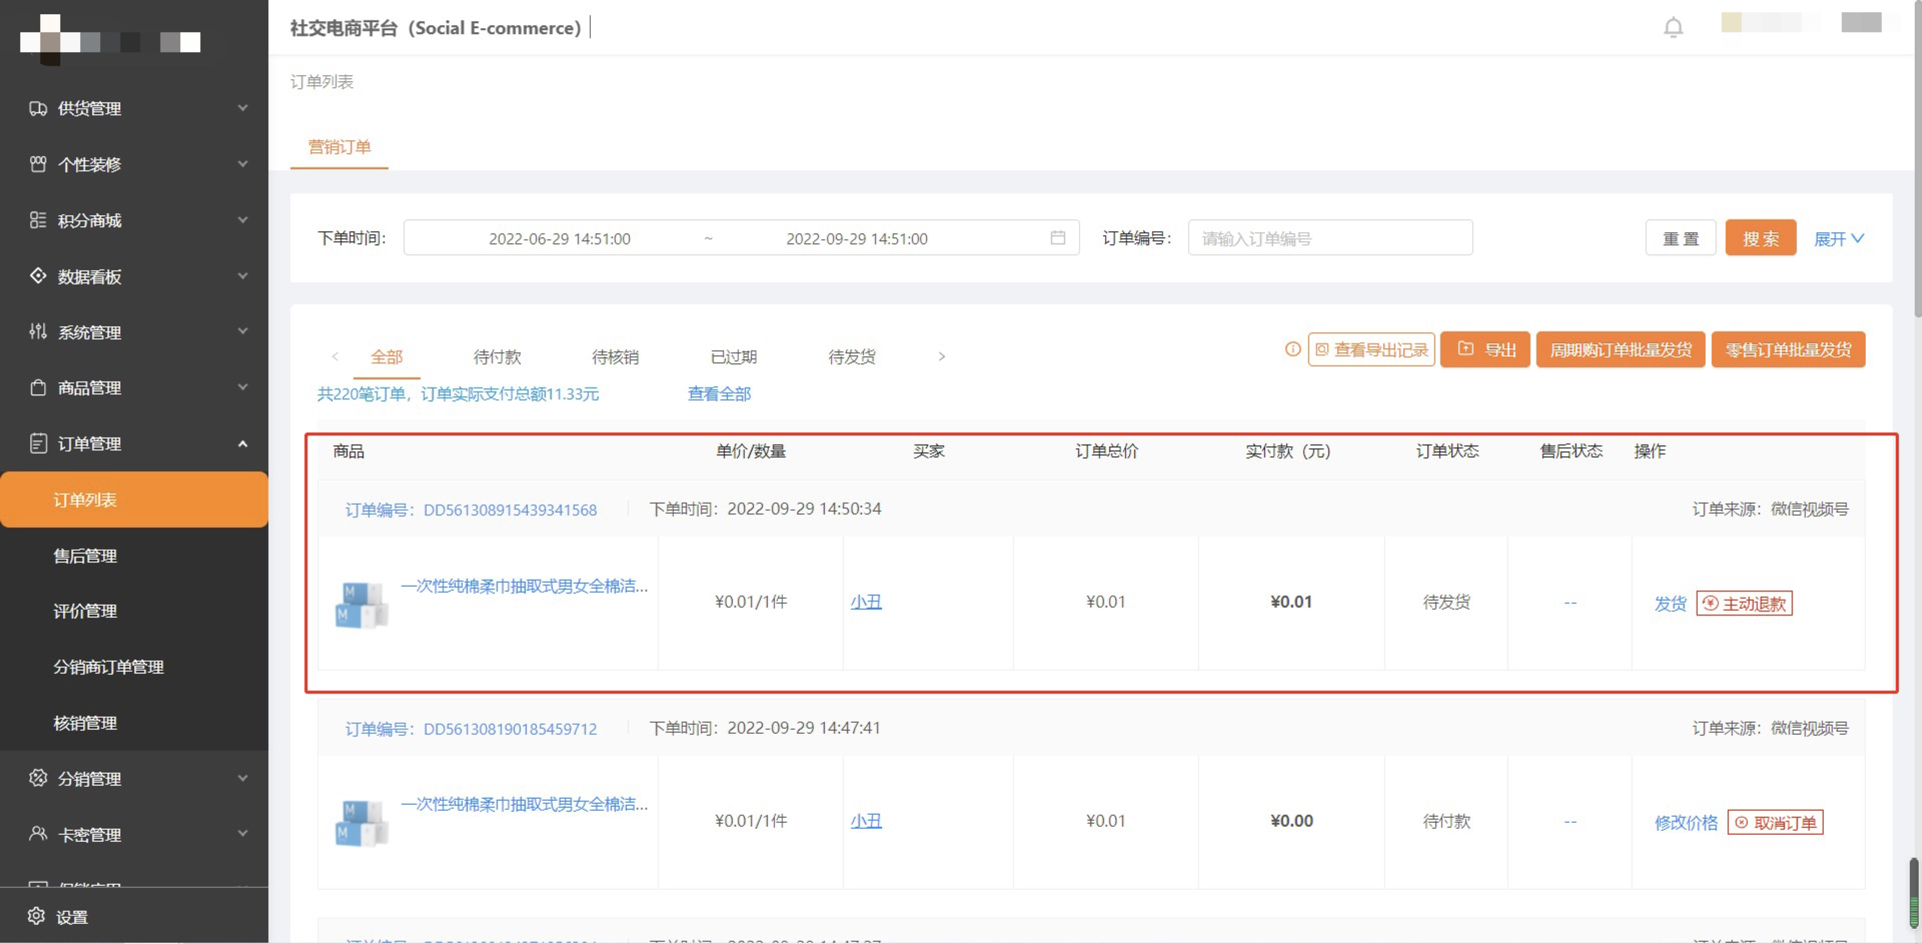This screenshot has height=944, width=1922.
Task: Open the notification bell
Action: pos(1673,27)
